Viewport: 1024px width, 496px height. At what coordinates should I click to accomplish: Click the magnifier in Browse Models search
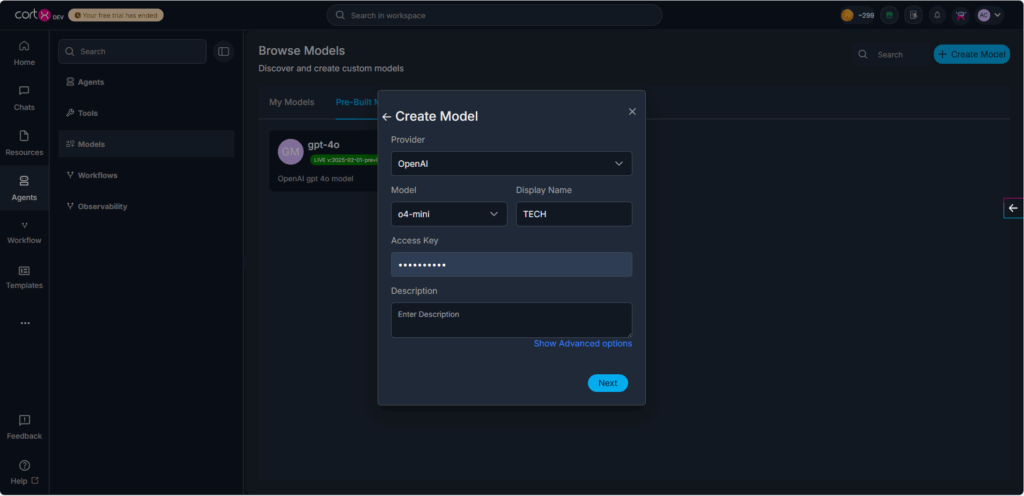(x=863, y=55)
